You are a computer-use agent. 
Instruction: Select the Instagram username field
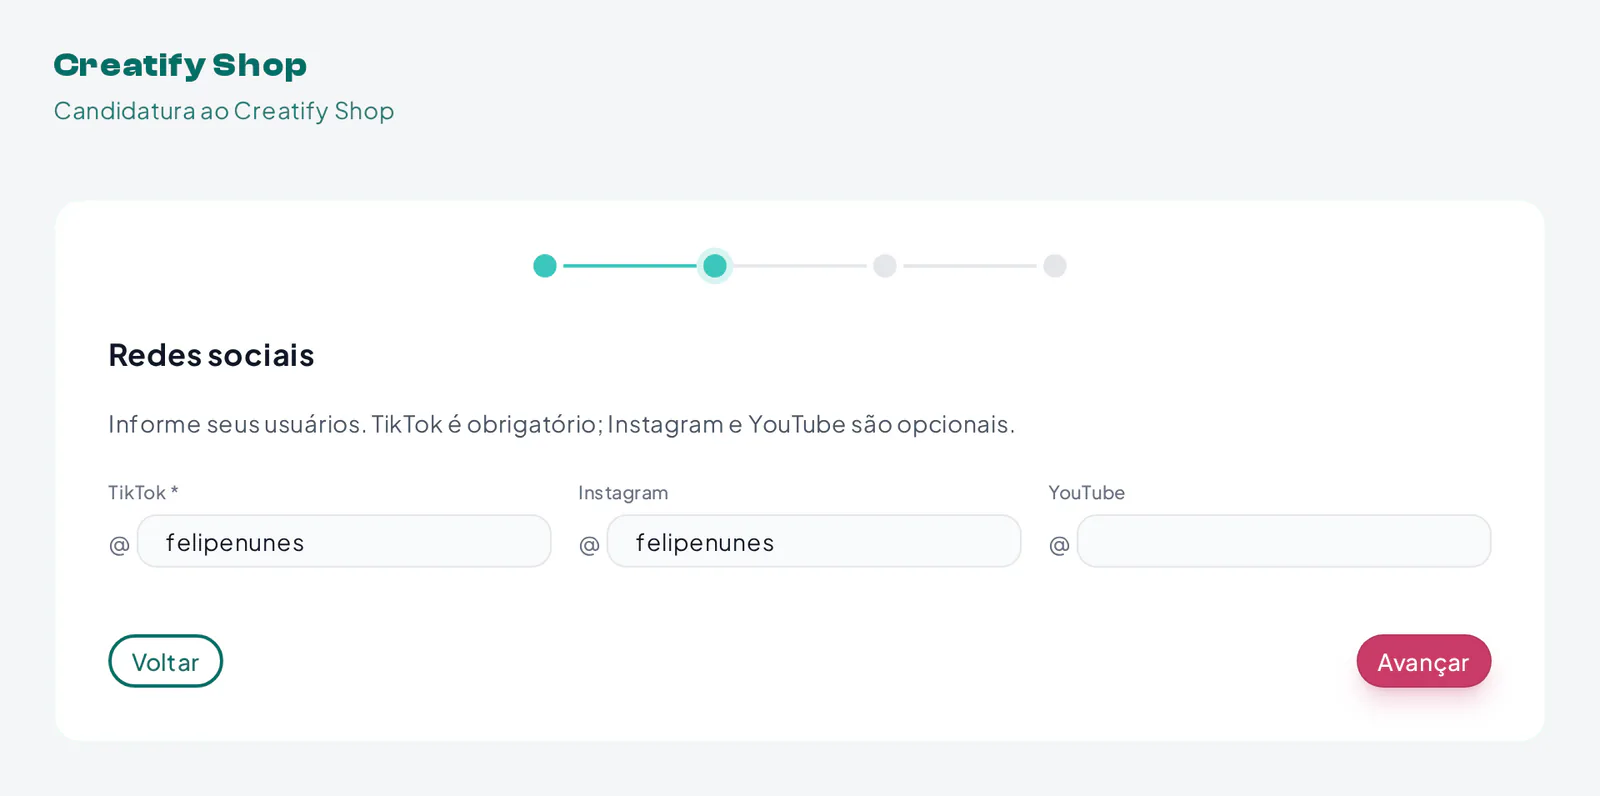(x=814, y=541)
